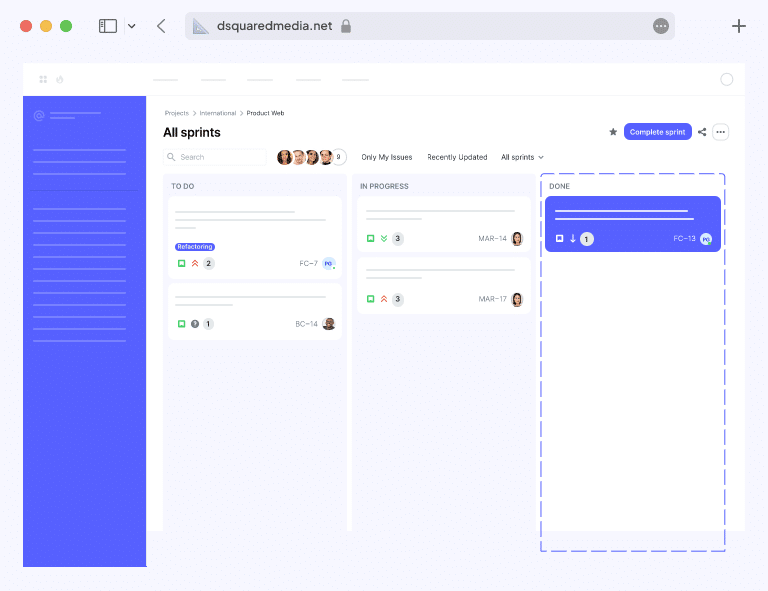
Task: Click the dsquaredmedia.net address bar
Action: point(430,26)
